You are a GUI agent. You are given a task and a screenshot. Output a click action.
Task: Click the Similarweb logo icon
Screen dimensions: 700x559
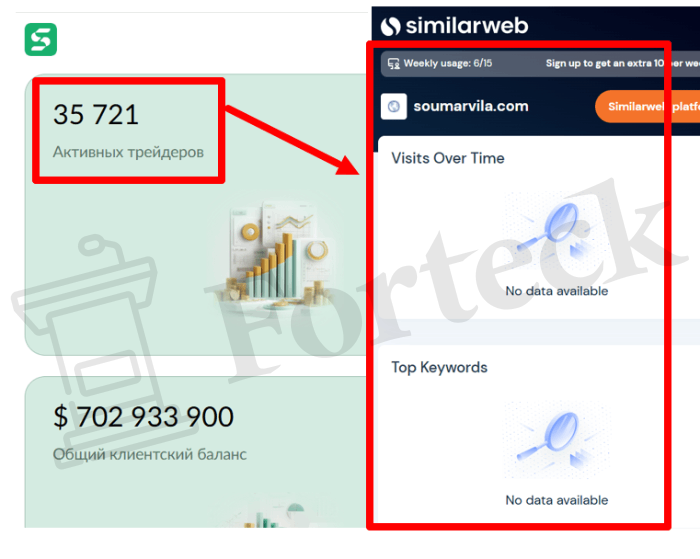391,26
